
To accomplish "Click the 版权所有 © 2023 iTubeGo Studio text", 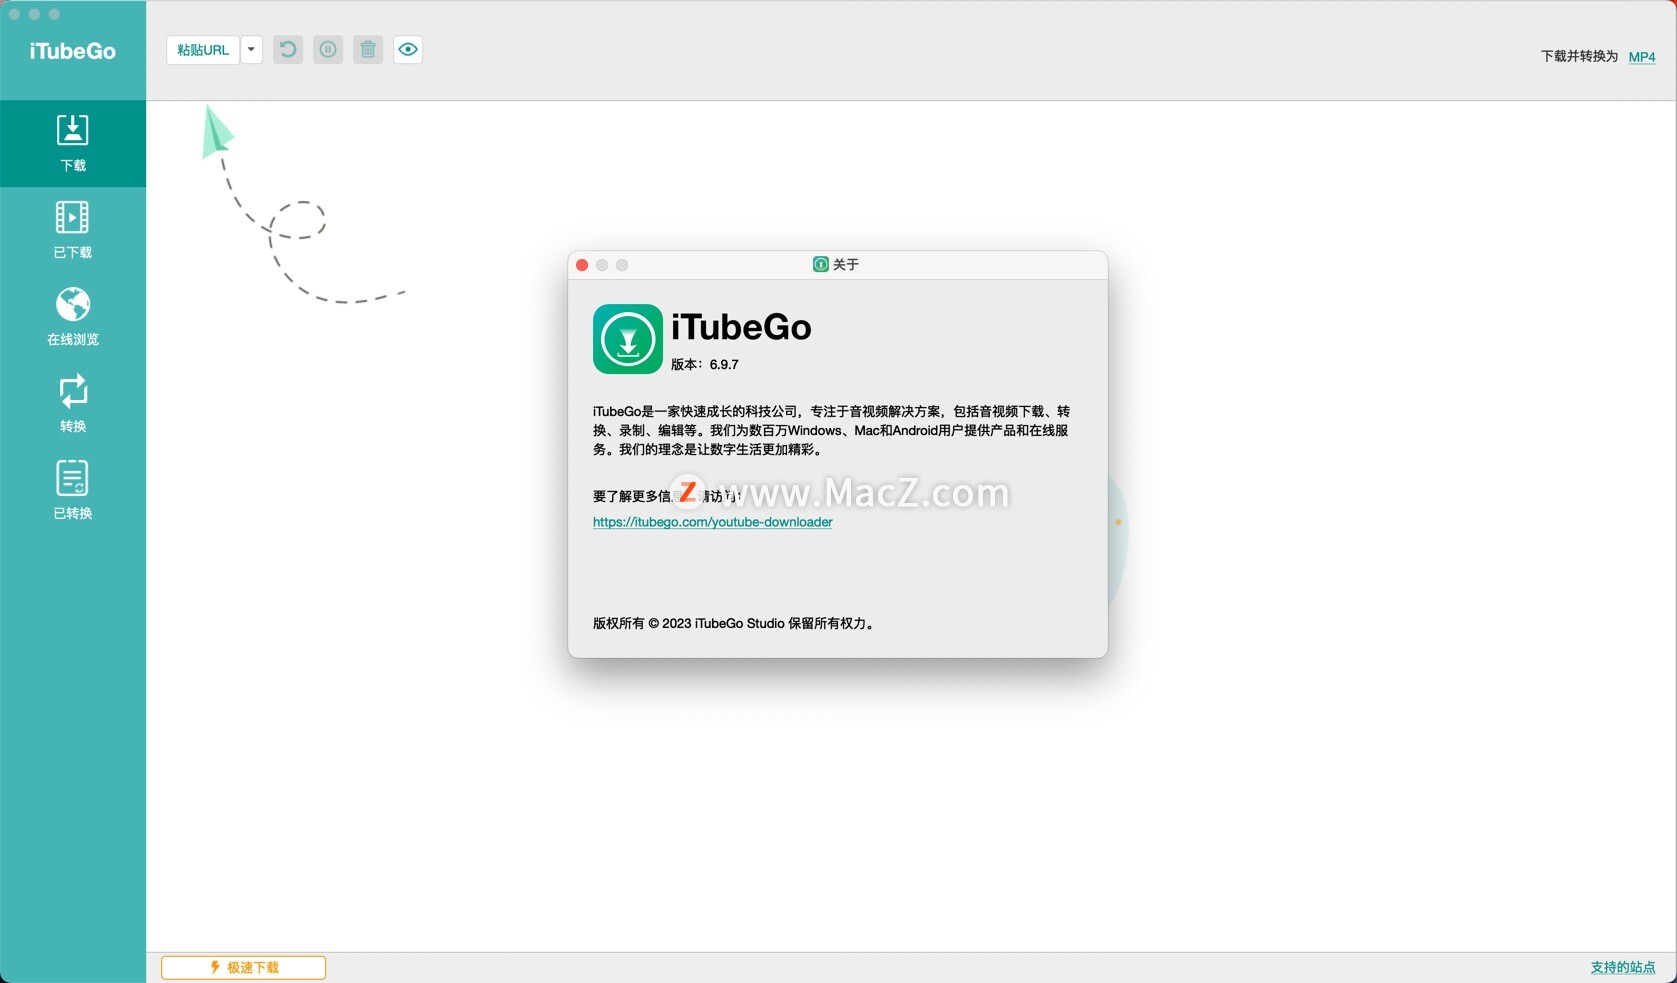I will coord(735,623).
